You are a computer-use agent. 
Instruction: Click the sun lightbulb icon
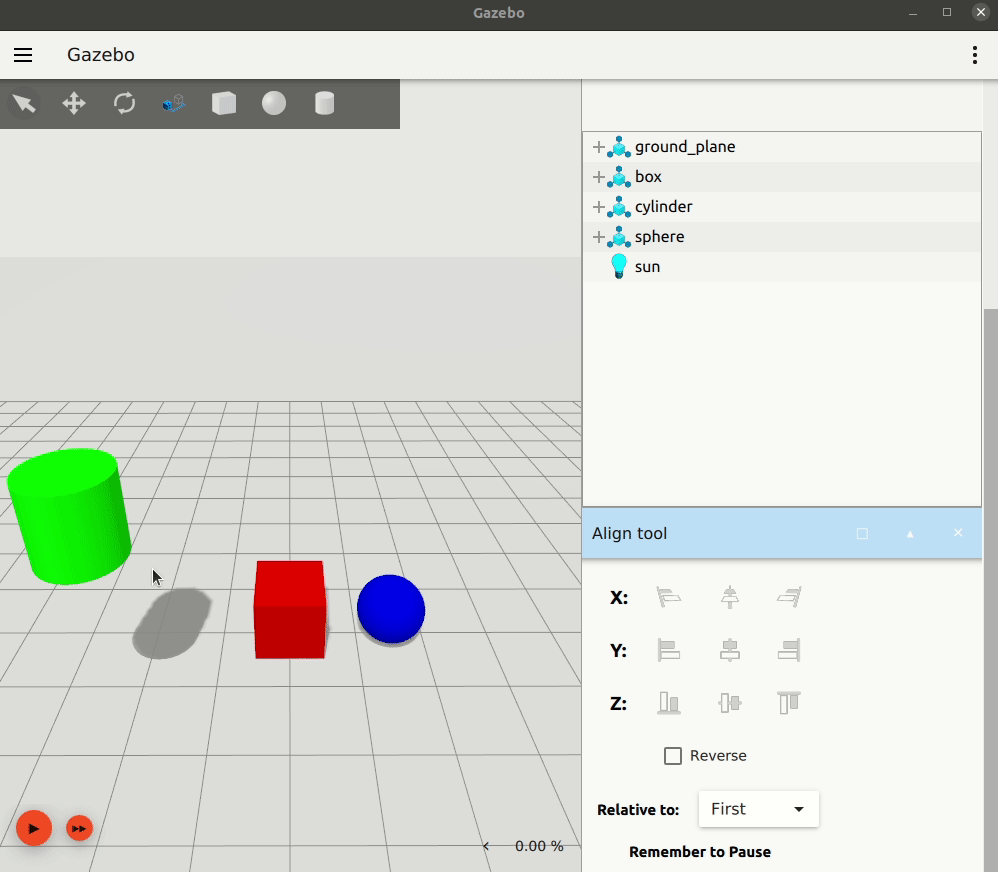tap(619, 266)
